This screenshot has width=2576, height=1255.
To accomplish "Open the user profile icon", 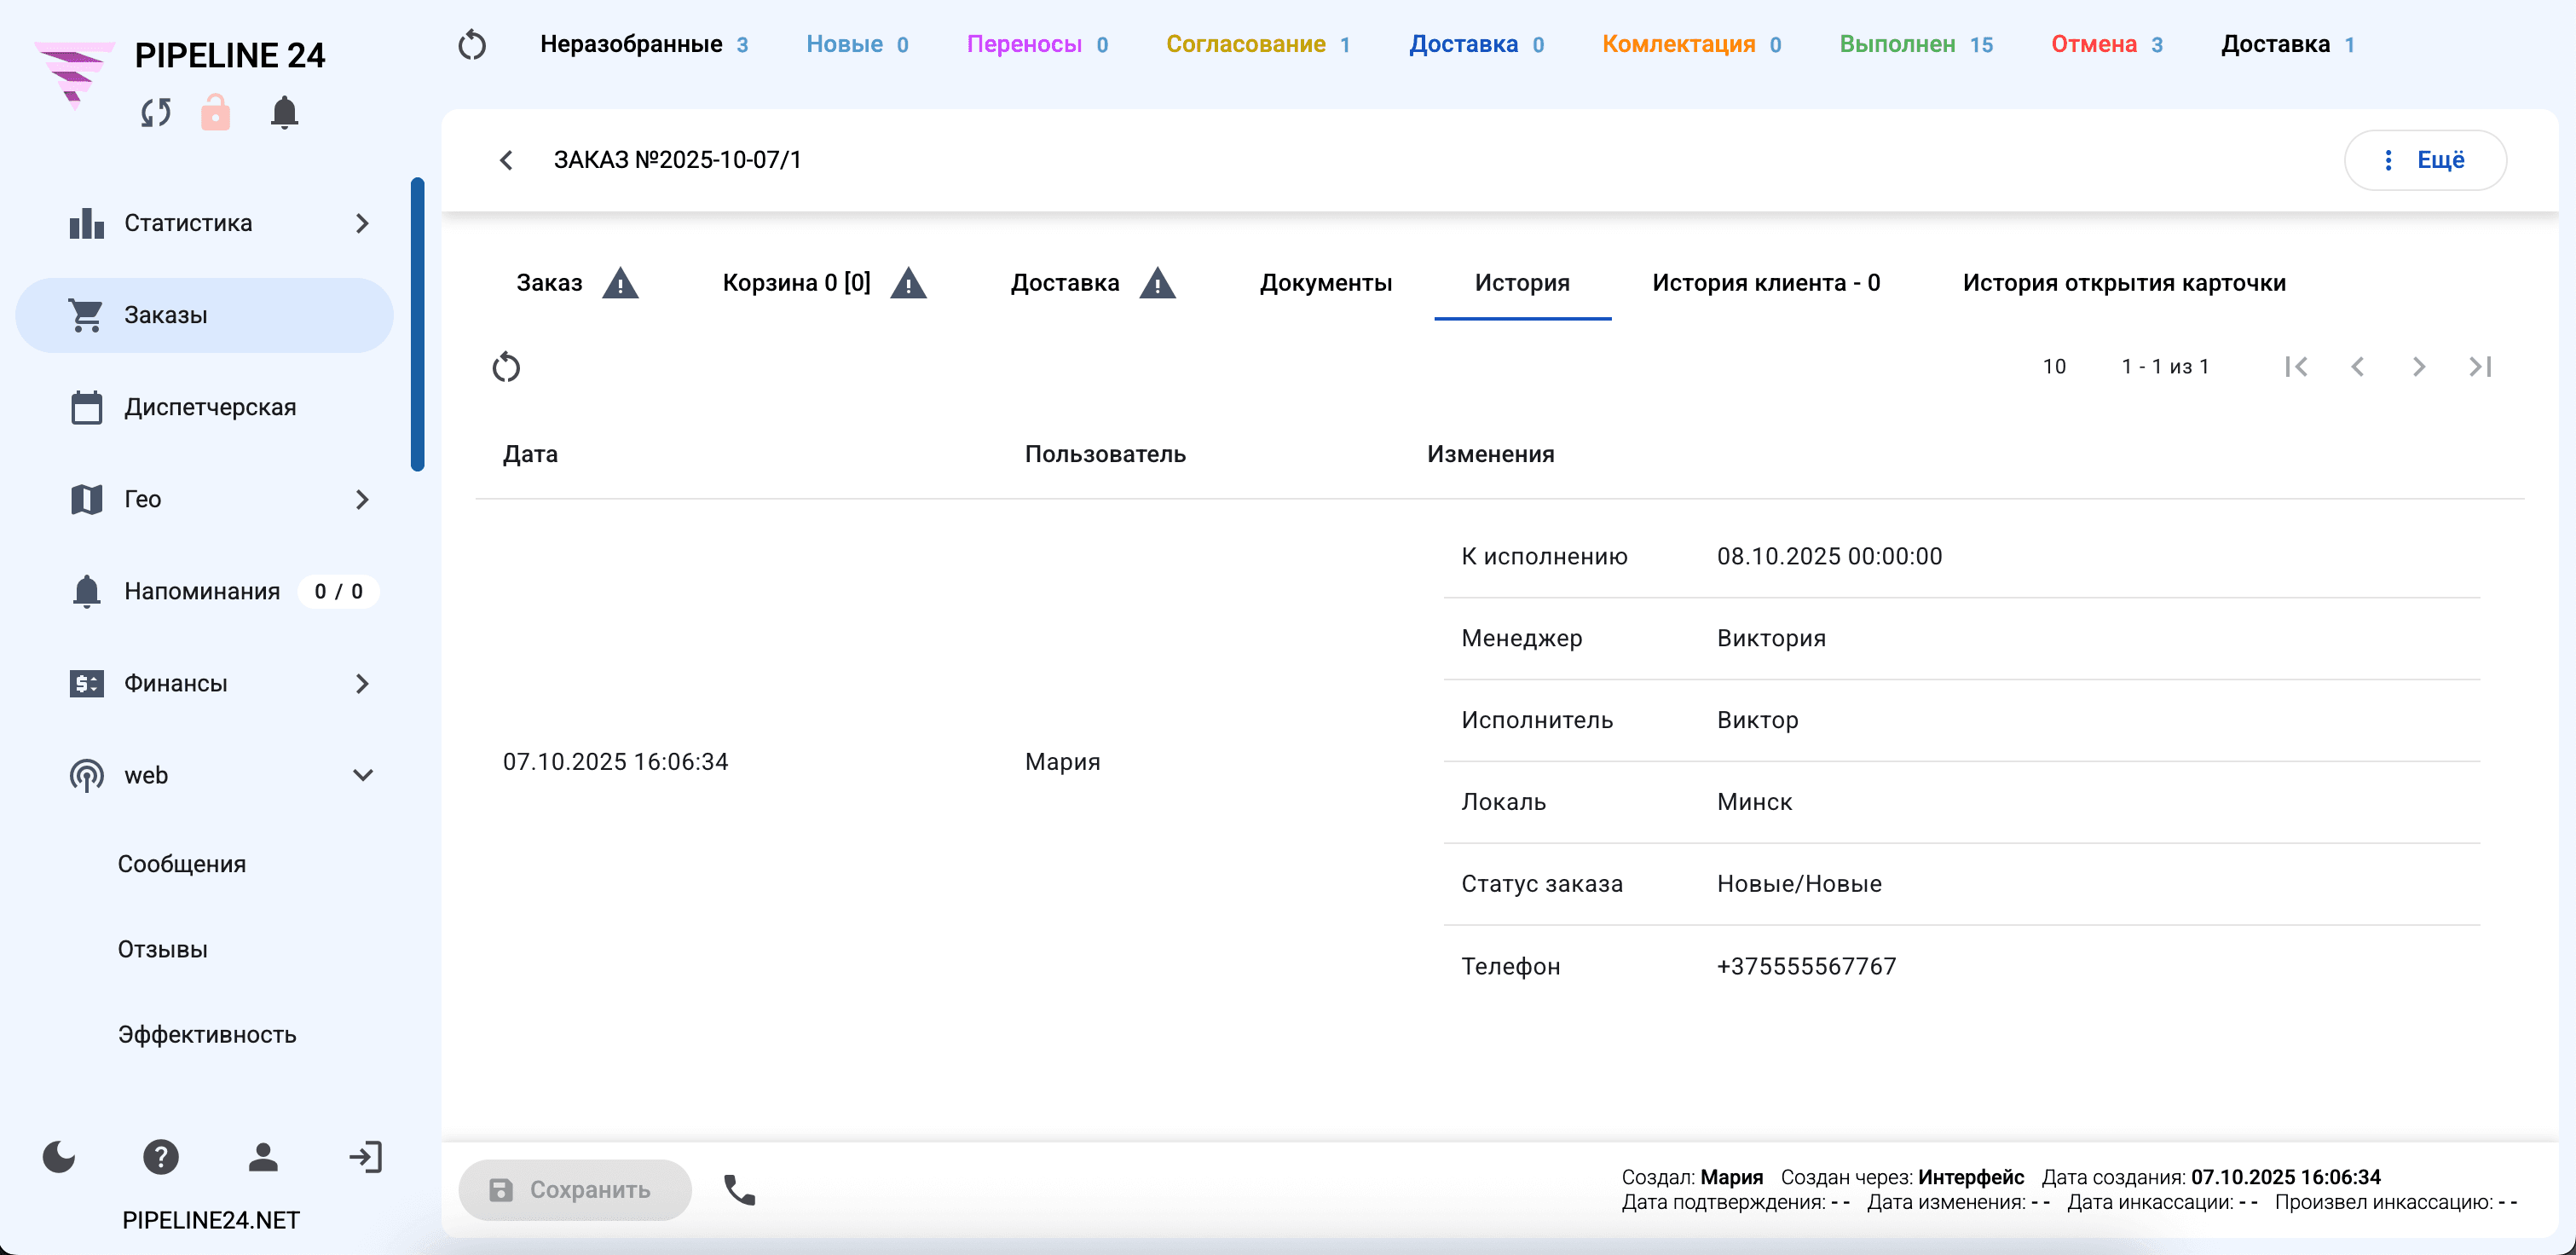I will [x=263, y=1157].
